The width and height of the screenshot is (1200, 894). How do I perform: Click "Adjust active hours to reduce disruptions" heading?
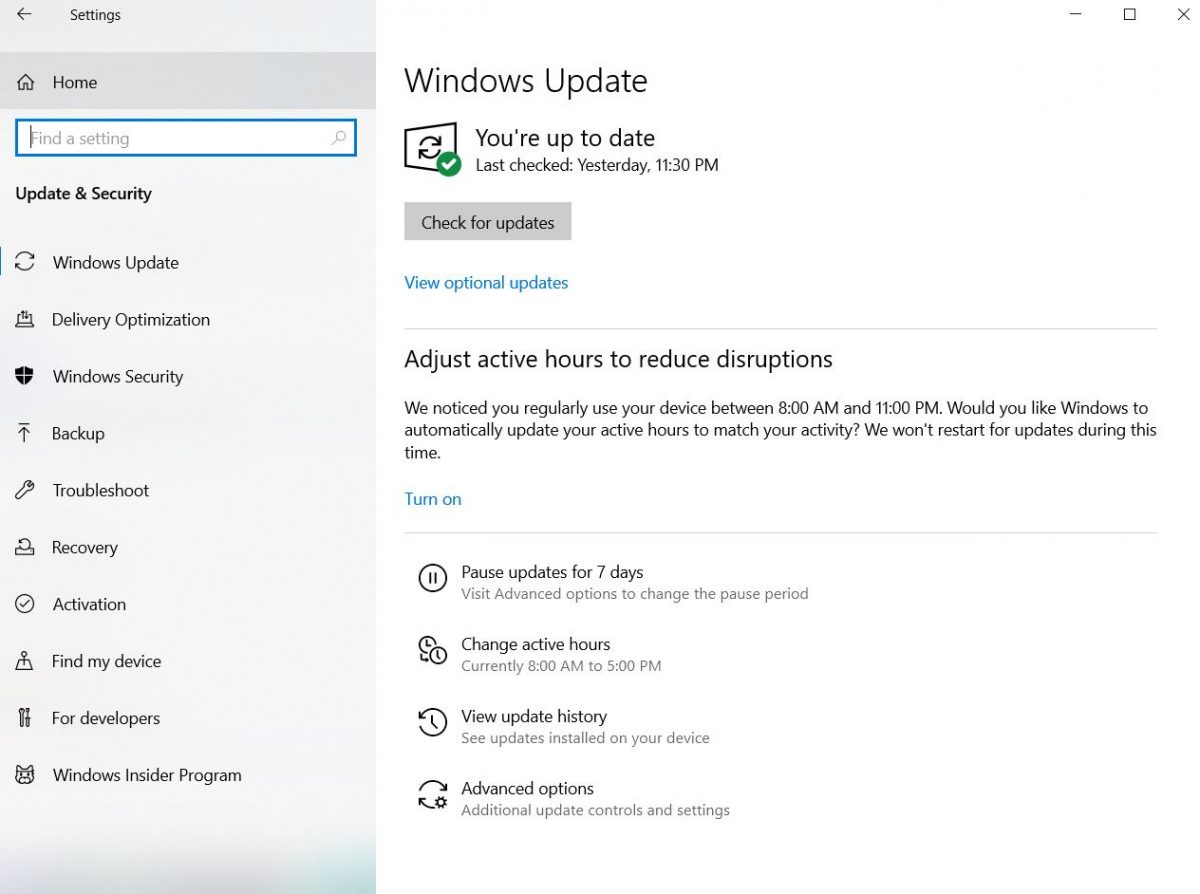tap(618, 359)
